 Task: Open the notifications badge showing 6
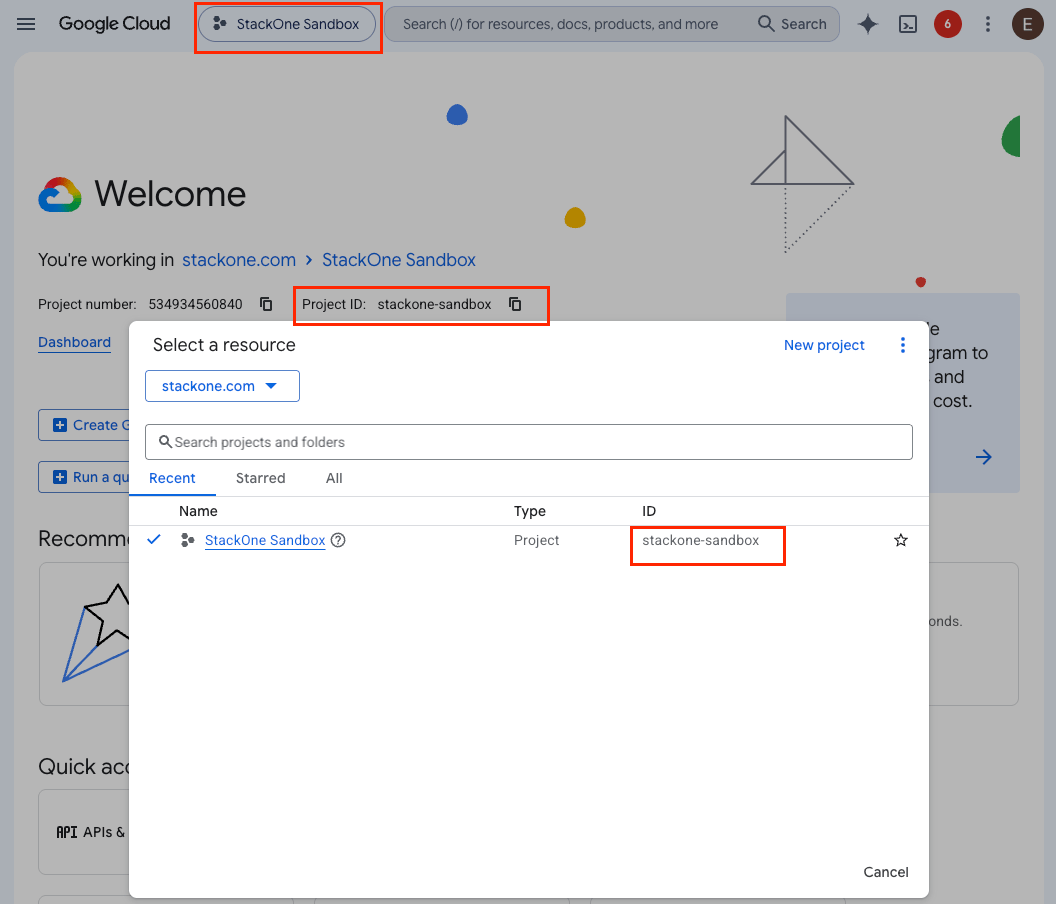pyautogui.click(x=947, y=24)
